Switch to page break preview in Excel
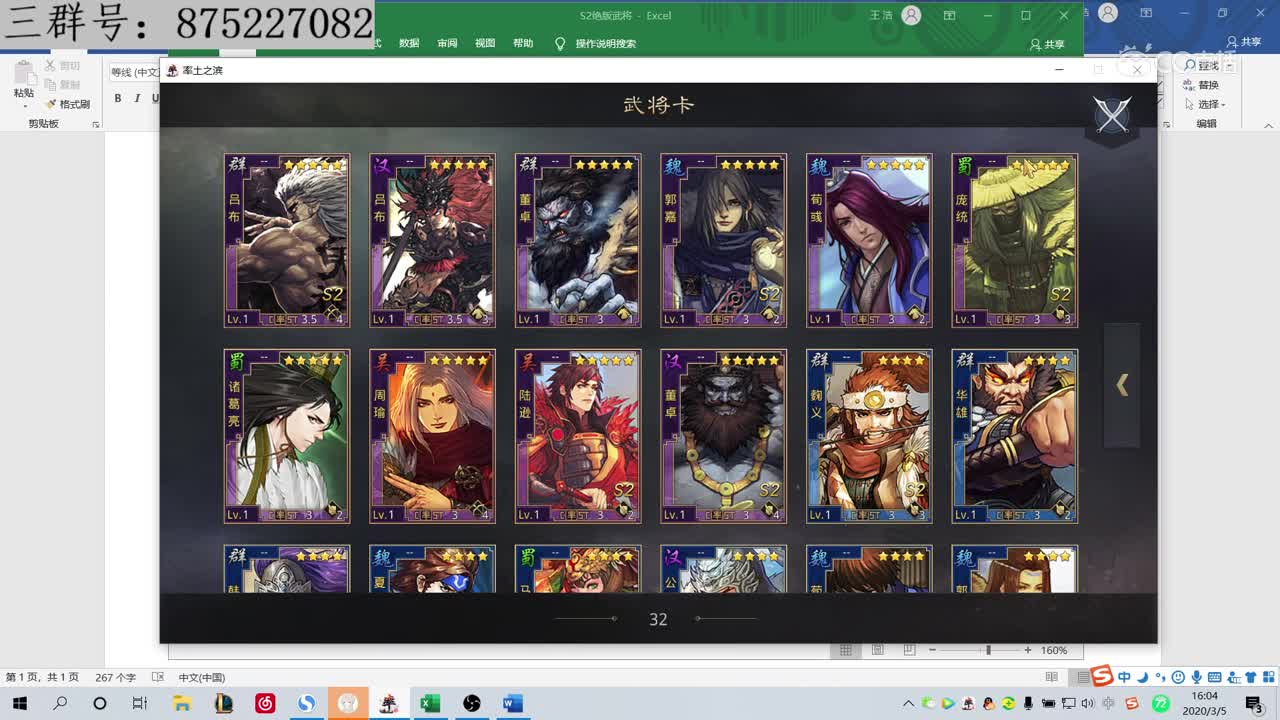This screenshot has width=1280, height=720. point(909,650)
